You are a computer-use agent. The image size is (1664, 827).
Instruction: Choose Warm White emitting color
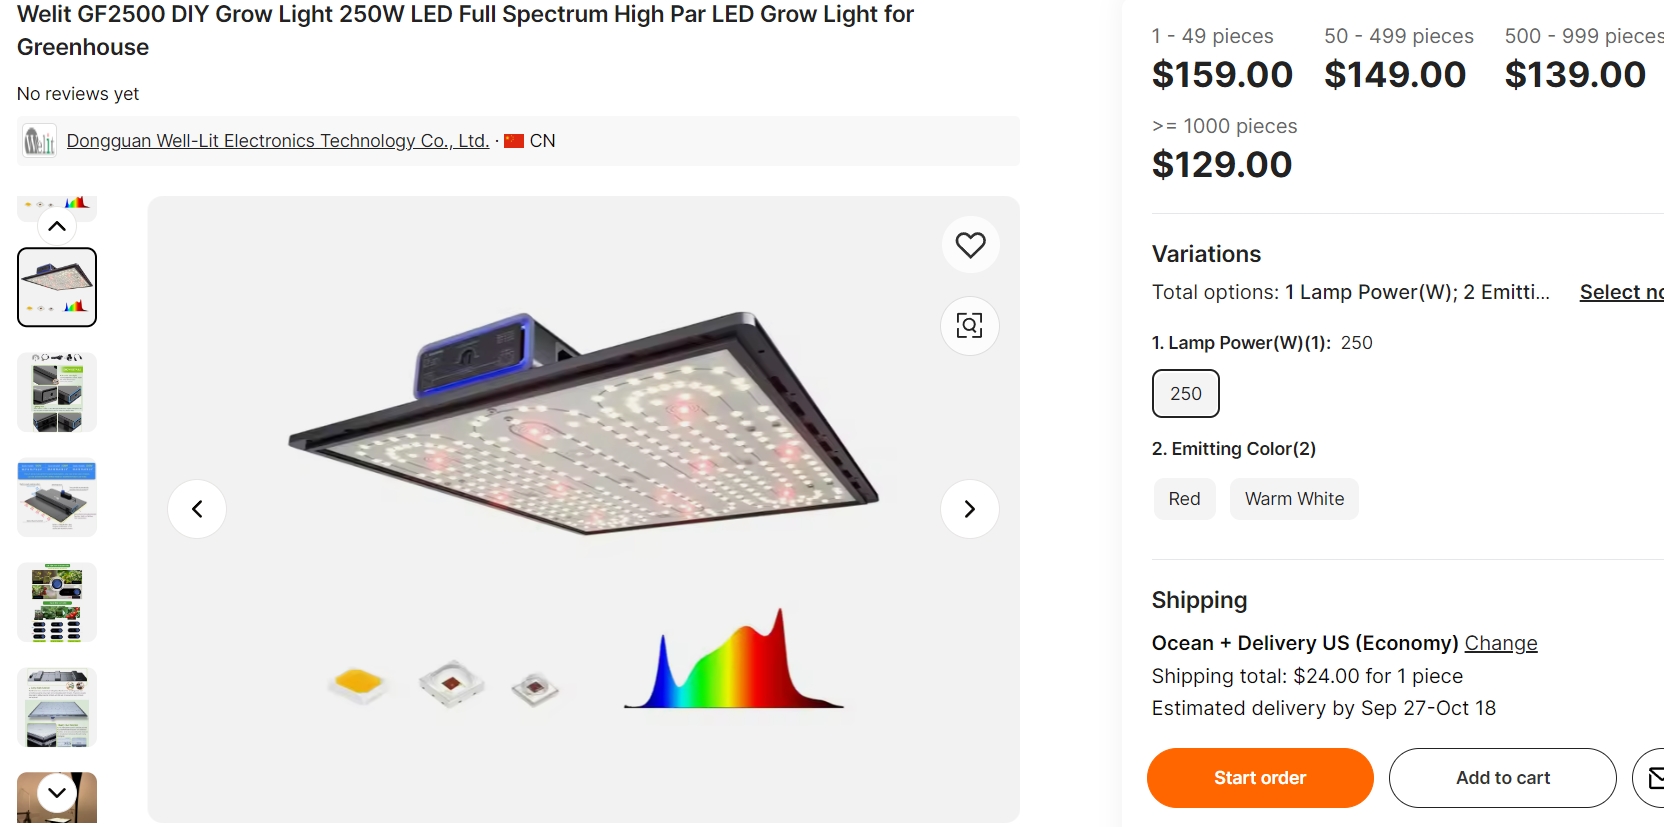(x=1294, y=499)
